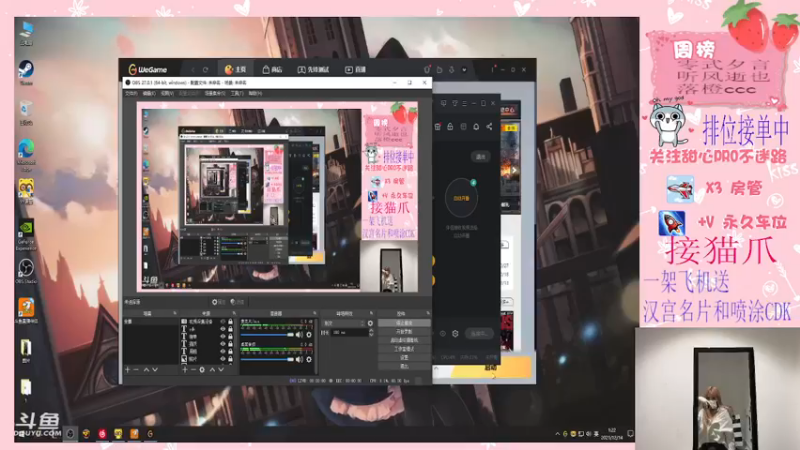Open Microsoft Edge desktop shortcut
This screenshot has width=800, height=450.
(x=26, y=155)
